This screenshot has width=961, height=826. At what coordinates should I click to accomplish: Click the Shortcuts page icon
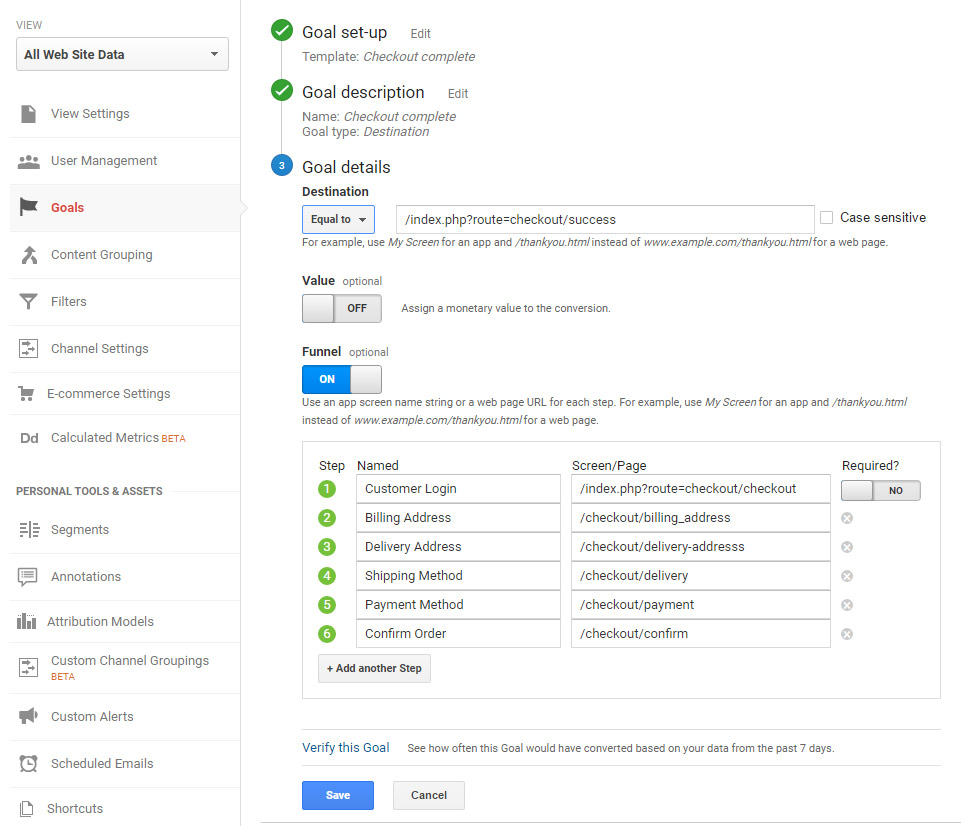pyautogui.click(x=26, y=809)
